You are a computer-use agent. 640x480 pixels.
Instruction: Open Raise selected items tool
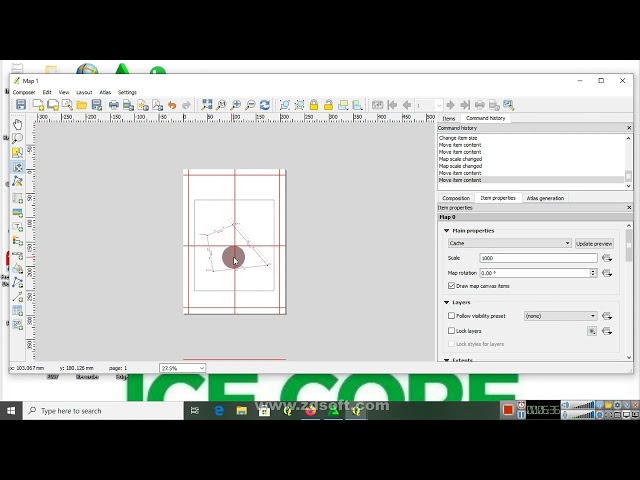[x=343, y=105]
